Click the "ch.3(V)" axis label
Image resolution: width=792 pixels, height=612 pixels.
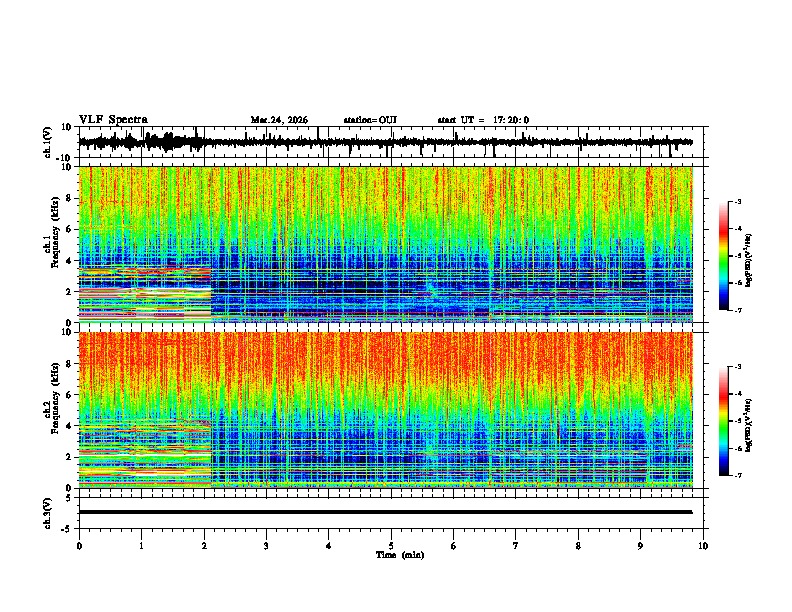point(48,514)
